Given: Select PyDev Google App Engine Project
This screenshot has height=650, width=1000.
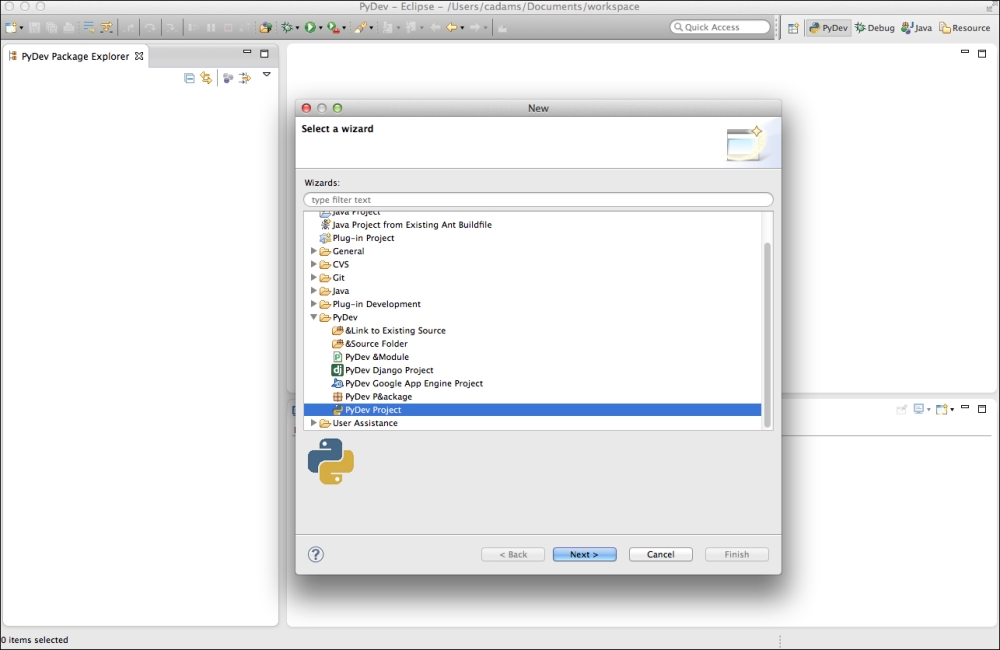Looking at the screenshot, I should tap(408, 383).
